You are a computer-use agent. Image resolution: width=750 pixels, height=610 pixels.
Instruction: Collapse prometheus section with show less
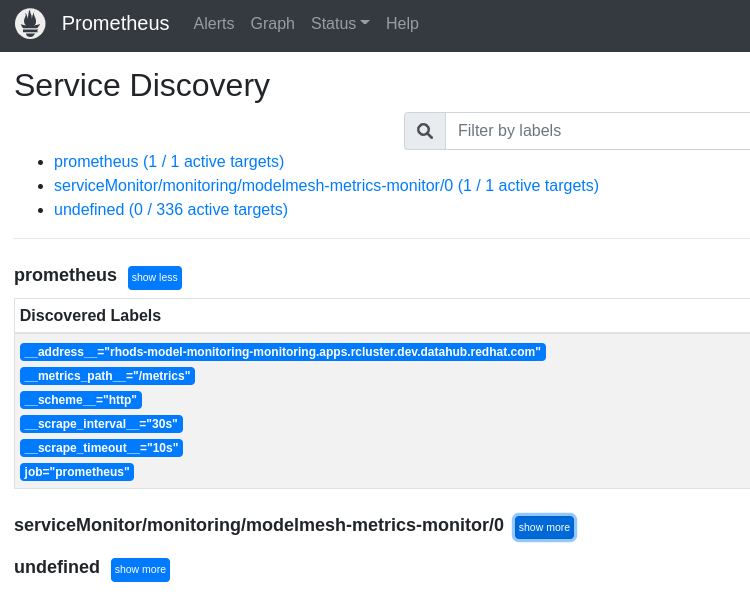click(155, 278)
